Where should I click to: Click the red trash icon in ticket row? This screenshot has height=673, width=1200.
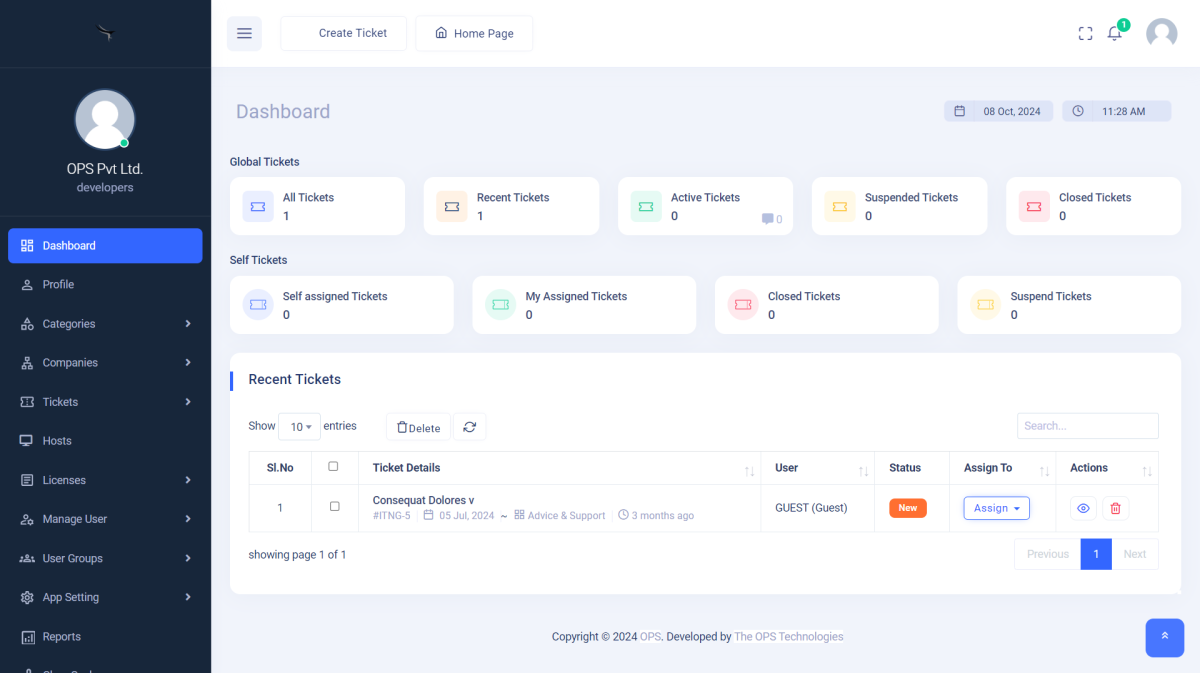coord(1116,508)
